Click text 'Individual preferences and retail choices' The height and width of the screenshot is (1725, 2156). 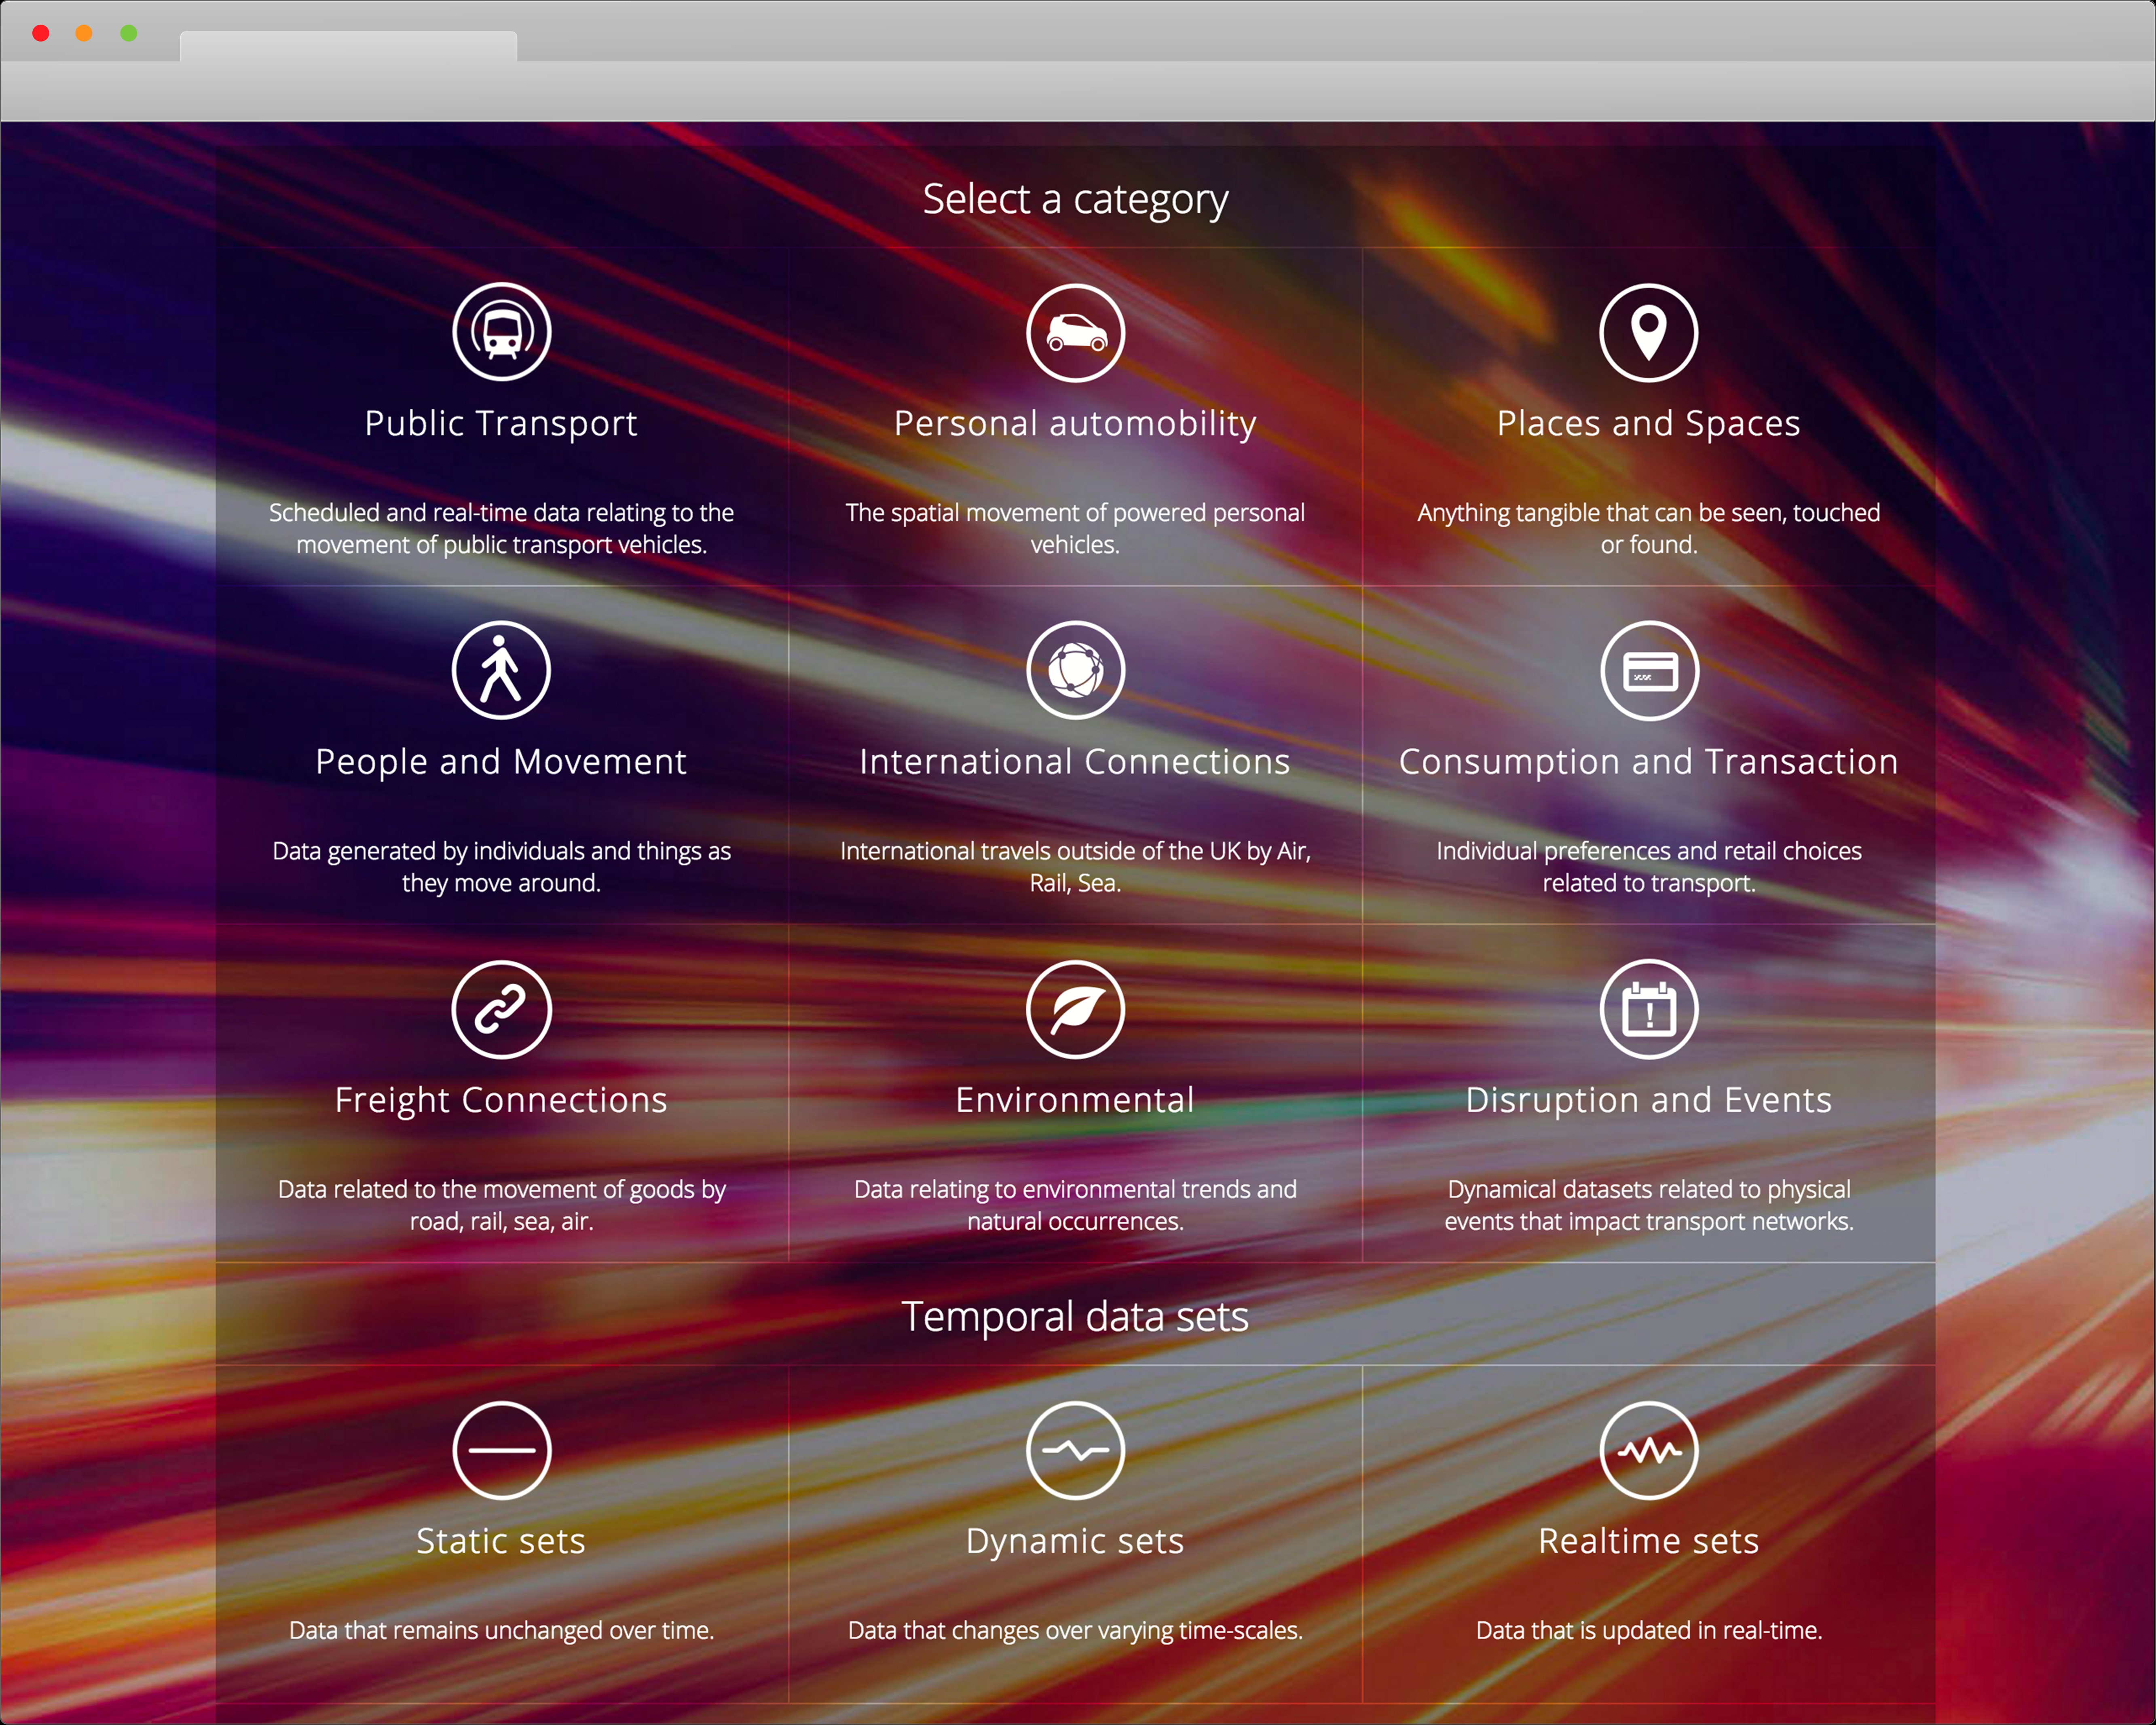point(1648,851)
